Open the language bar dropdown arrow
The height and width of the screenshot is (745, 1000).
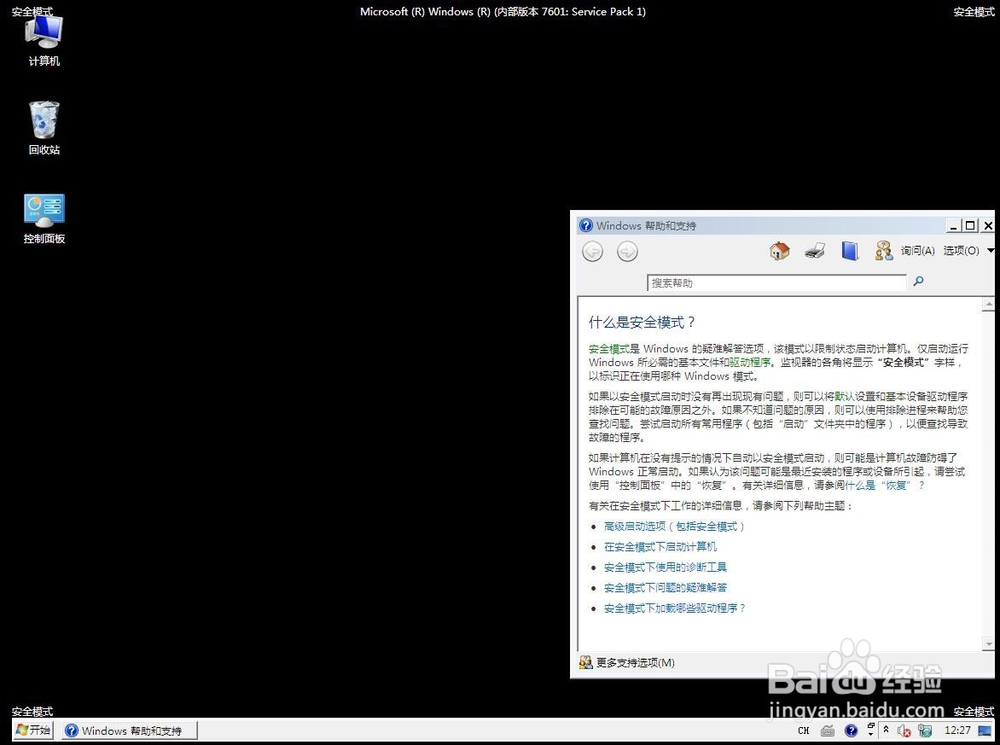870,734
